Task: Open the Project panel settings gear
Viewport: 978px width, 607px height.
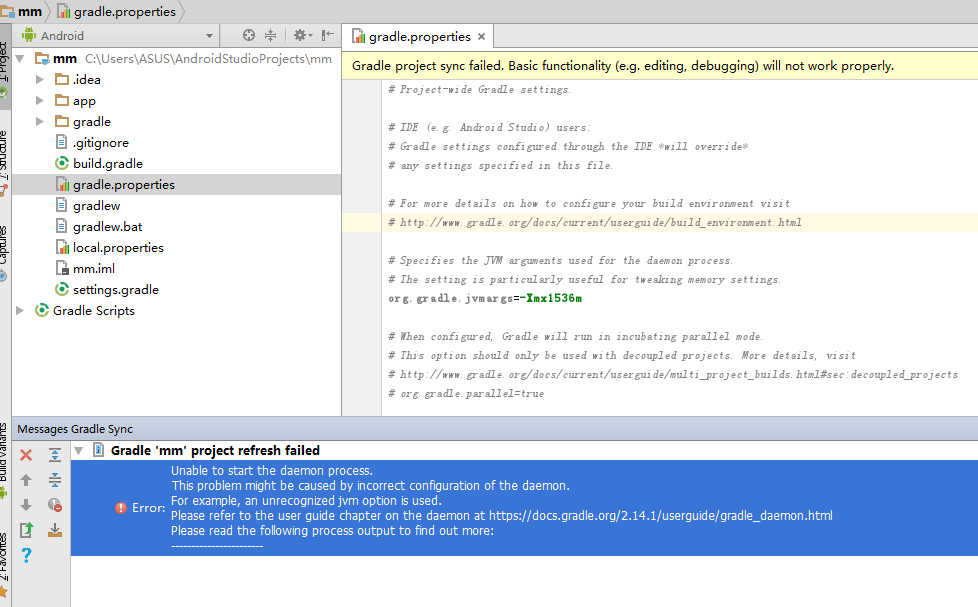Action: click(303, 36)
